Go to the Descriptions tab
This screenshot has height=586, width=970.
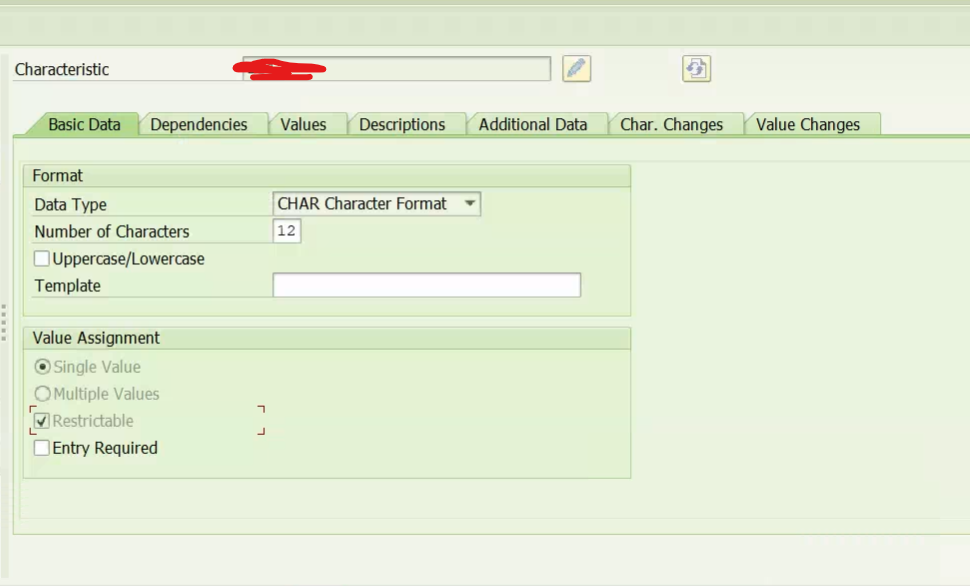click(402, 125)
